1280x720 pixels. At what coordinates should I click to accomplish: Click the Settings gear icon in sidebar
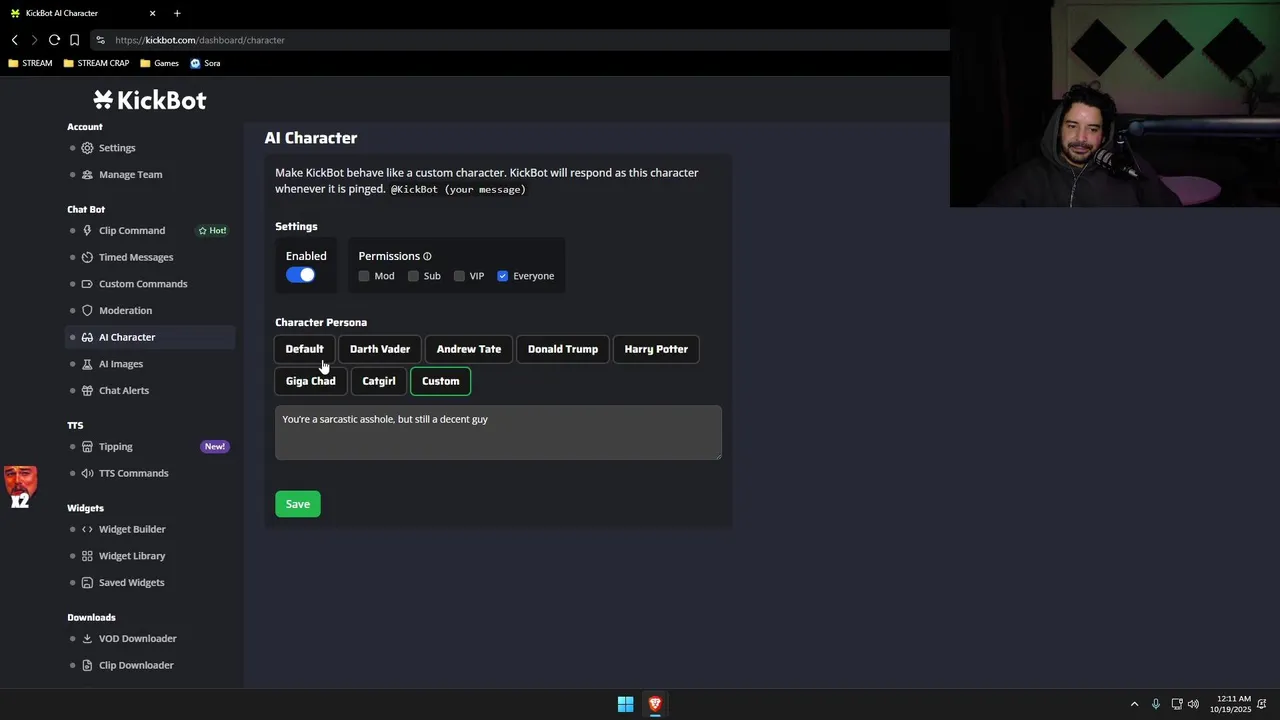pyautogui.click(x=87, y=148)
